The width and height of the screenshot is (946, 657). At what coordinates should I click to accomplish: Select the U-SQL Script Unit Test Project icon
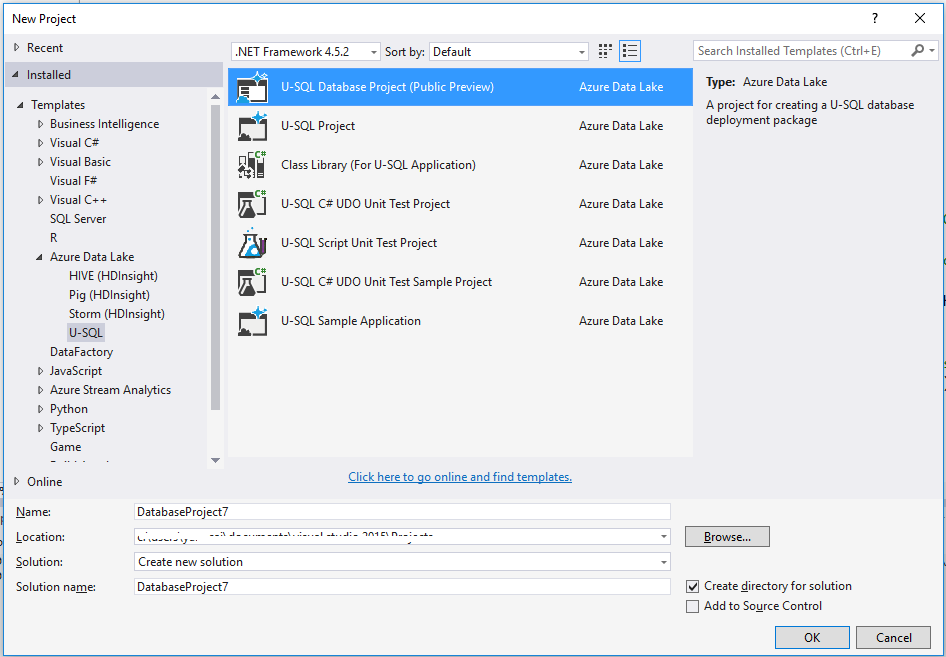252,243
